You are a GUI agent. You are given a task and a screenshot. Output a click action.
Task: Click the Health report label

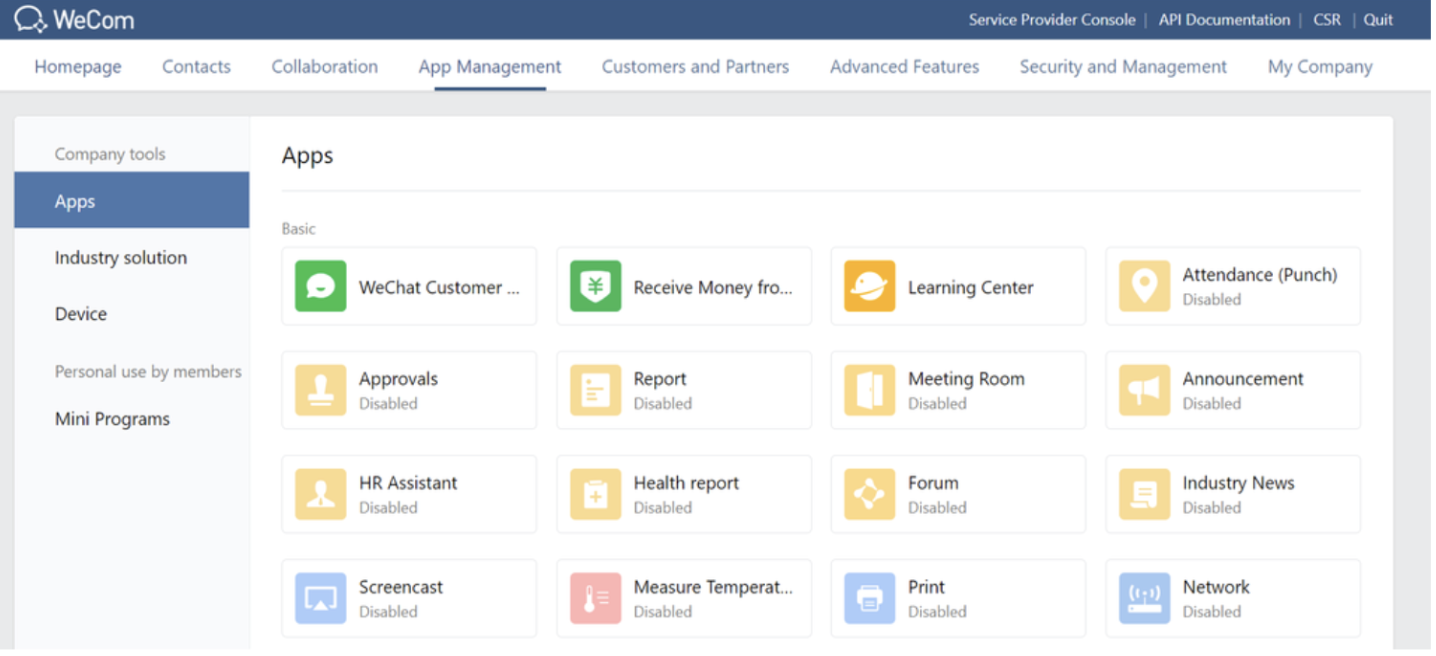pyautogui.click(x=686, y=483)
